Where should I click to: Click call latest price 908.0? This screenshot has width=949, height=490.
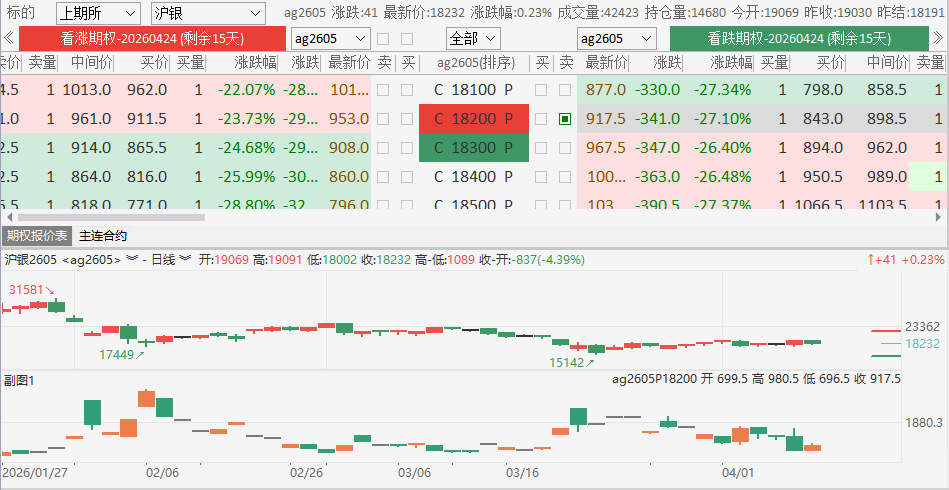349,148
